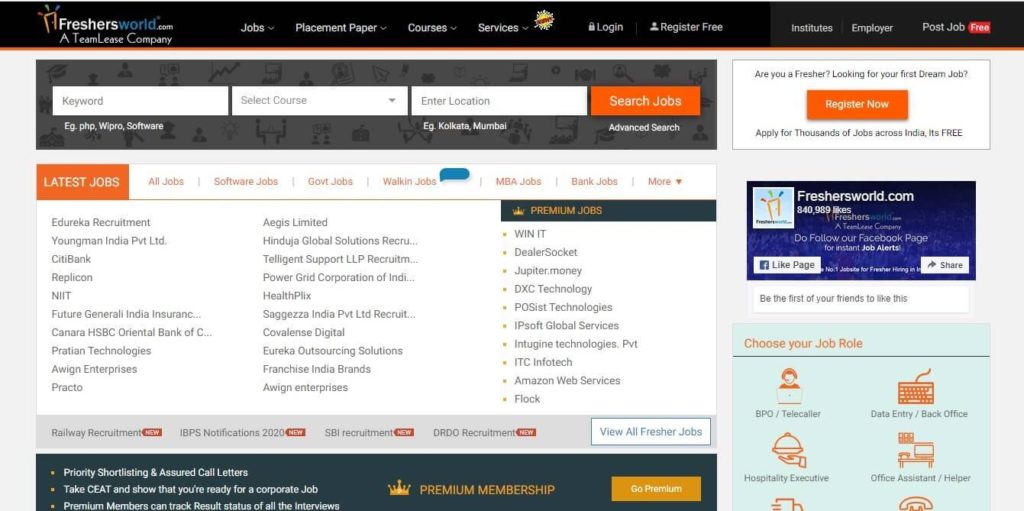Open Franchise India Brands listing
The height and width of the screenshot is (511, 1024).
(317, 369)
